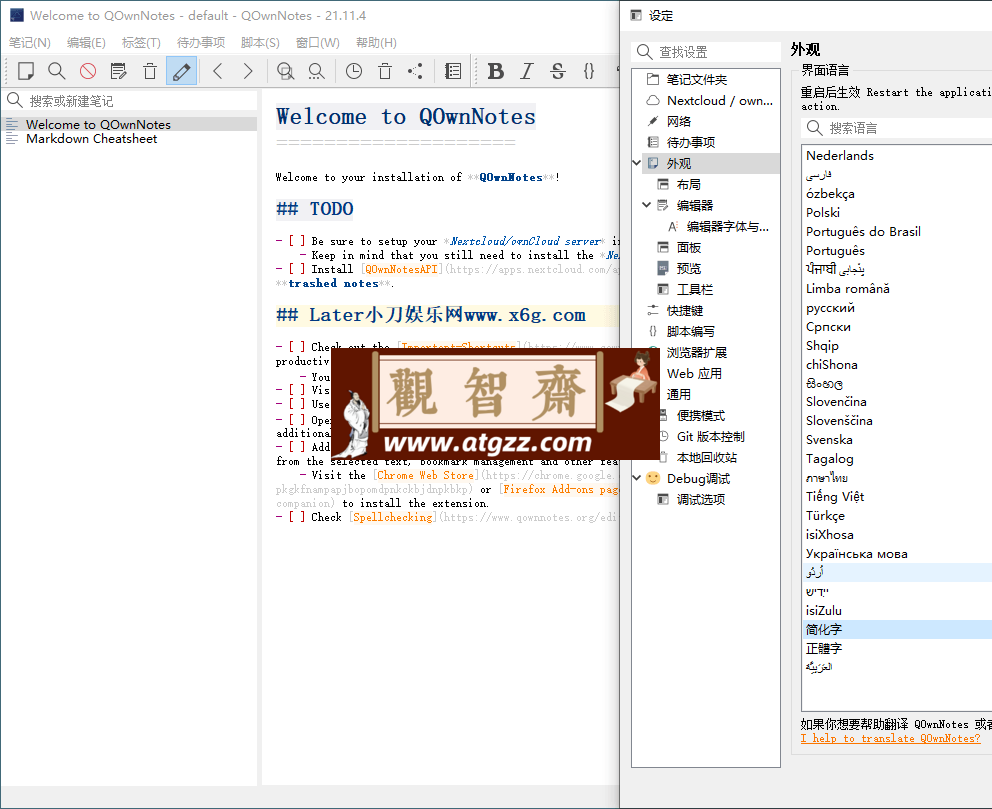Open the 帮助(H) menu
The image size is (992, 809).
point(376,42)
